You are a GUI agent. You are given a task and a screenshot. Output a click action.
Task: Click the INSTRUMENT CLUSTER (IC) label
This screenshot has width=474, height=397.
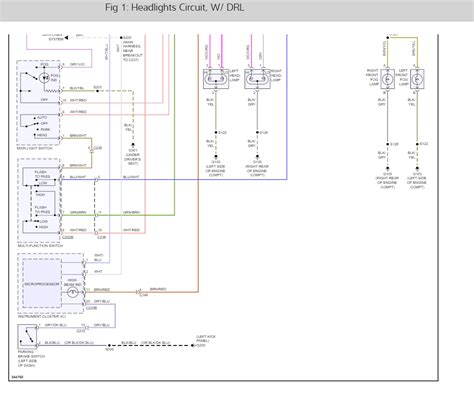42,316
